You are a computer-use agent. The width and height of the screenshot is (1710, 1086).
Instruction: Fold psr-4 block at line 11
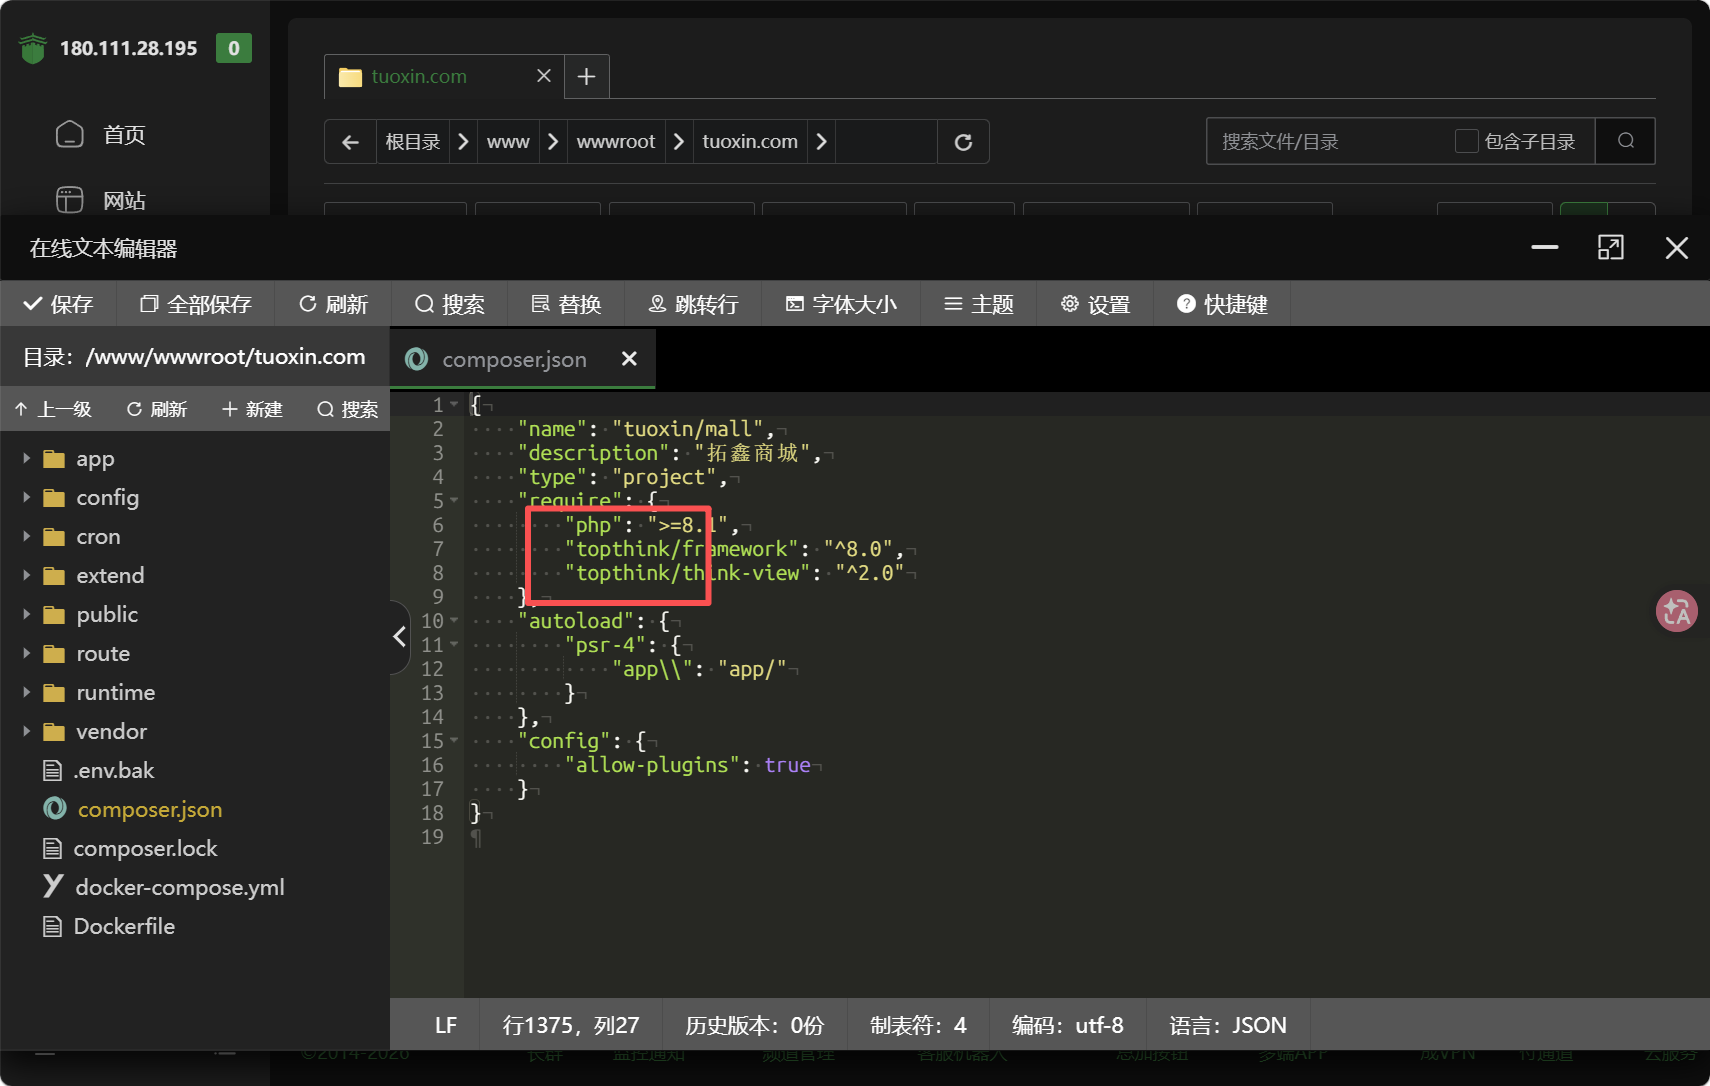(x=455, y=644)
